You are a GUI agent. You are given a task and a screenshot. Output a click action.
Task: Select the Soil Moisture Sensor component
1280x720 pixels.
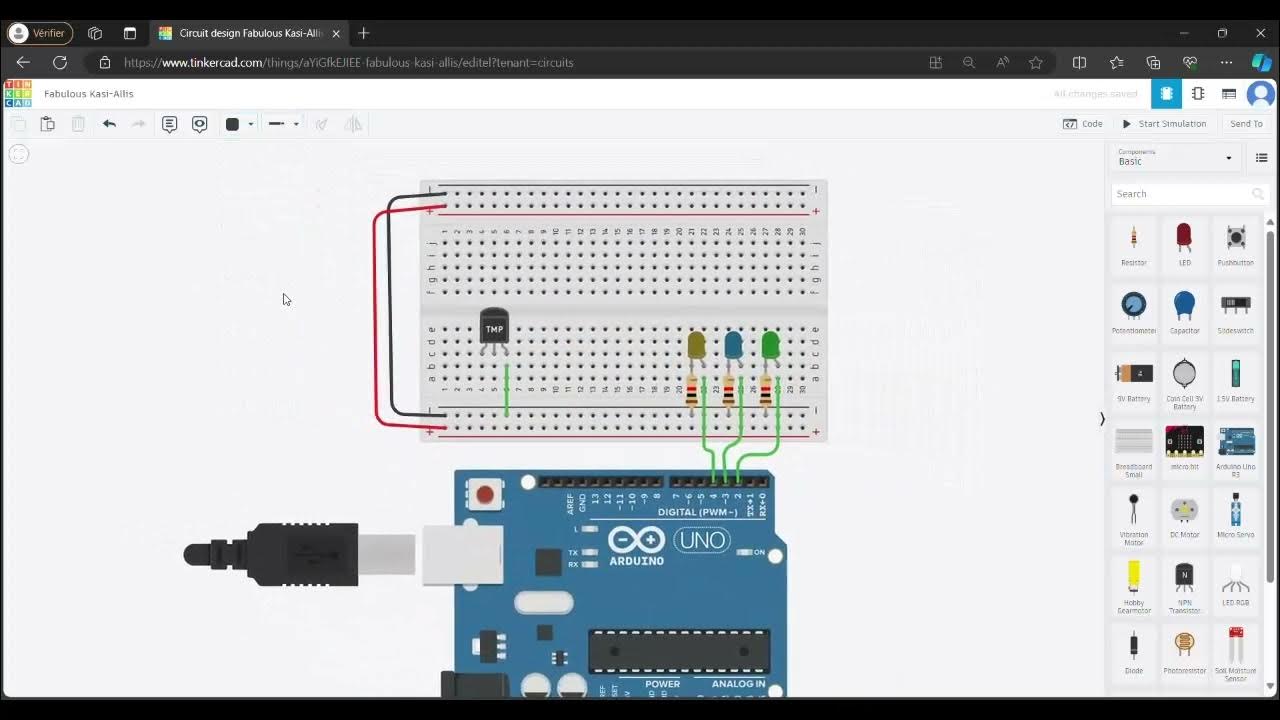1236,654
